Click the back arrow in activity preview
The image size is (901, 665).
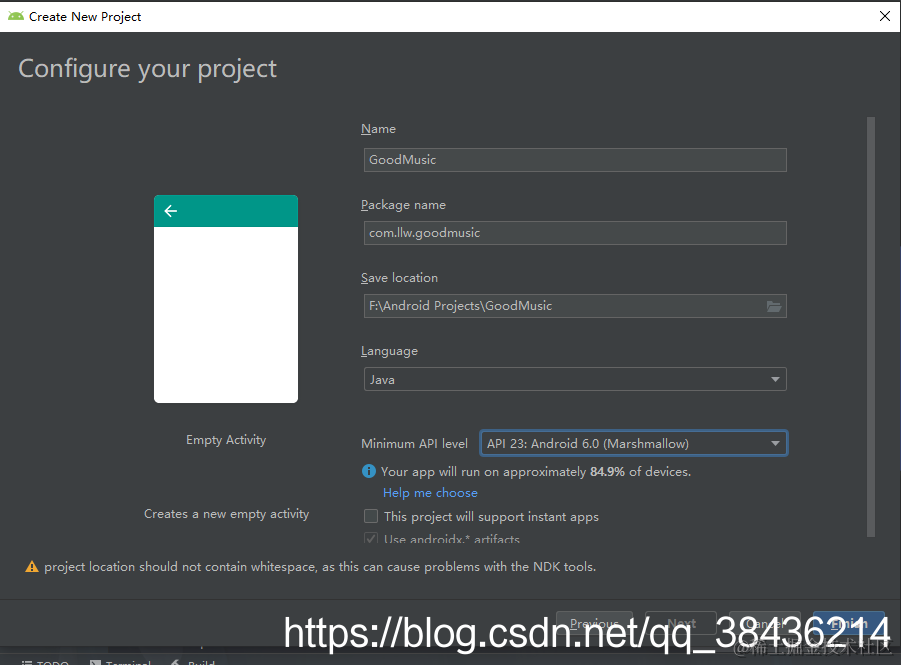[171, 211]
